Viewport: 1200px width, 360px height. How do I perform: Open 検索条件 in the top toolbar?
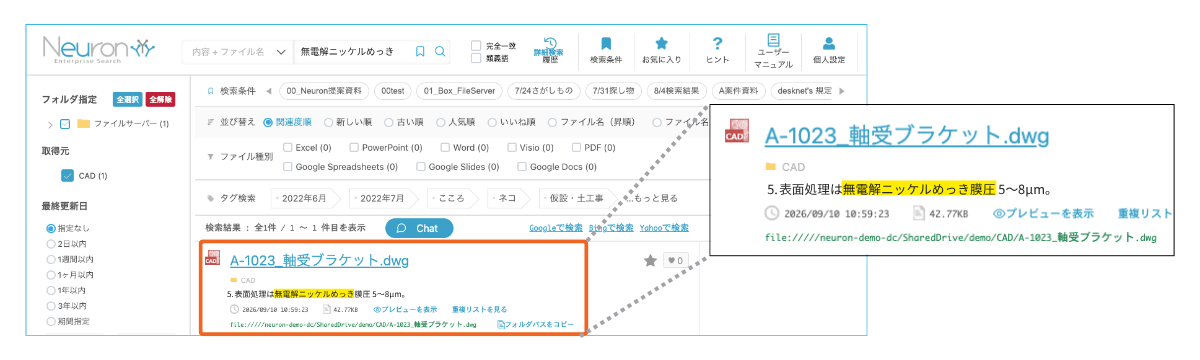pos(606,50)
